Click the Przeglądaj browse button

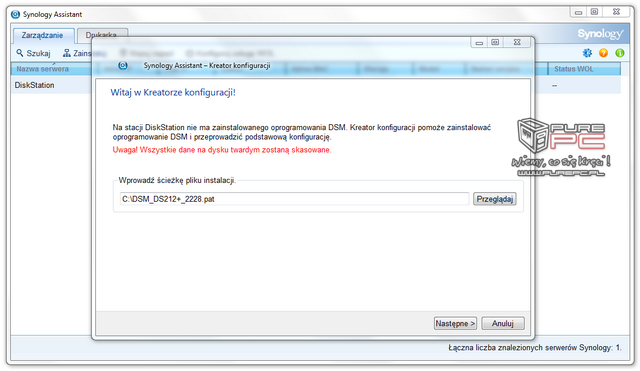pyautogui.click(x=495, y=199)
